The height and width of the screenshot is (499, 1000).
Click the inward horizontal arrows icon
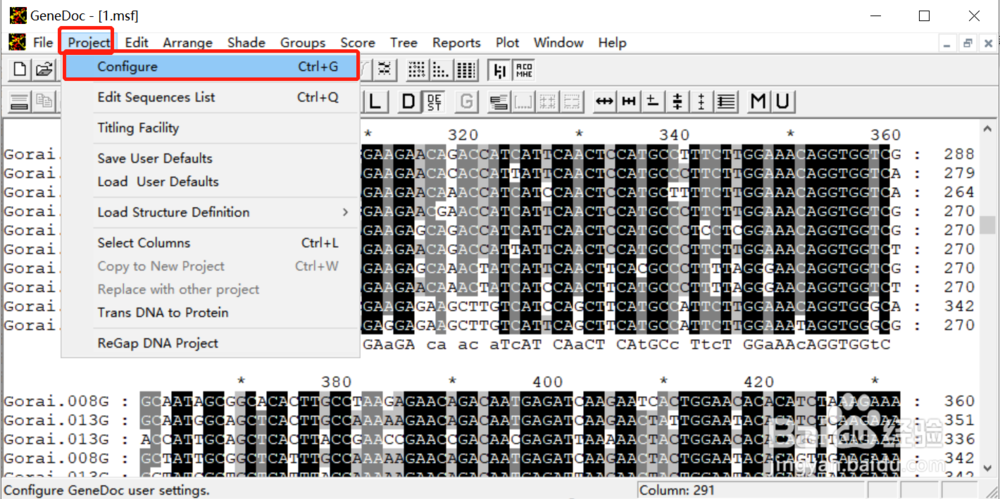coord(628,101)
